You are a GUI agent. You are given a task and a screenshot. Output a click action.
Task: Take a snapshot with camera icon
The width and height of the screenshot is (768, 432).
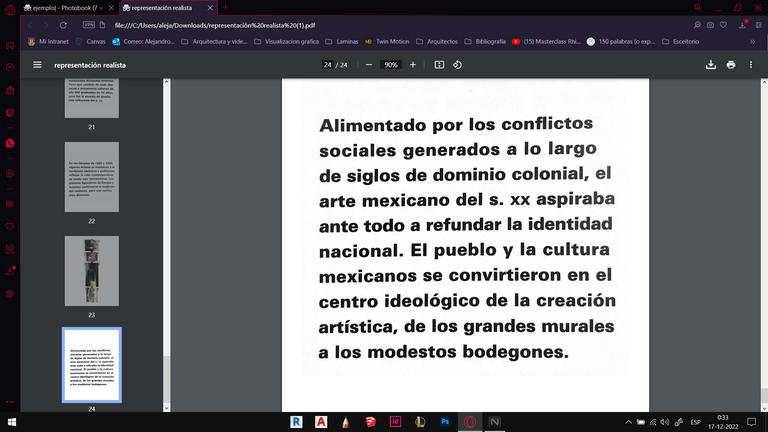pyautogui.click(x=710, y=25)
